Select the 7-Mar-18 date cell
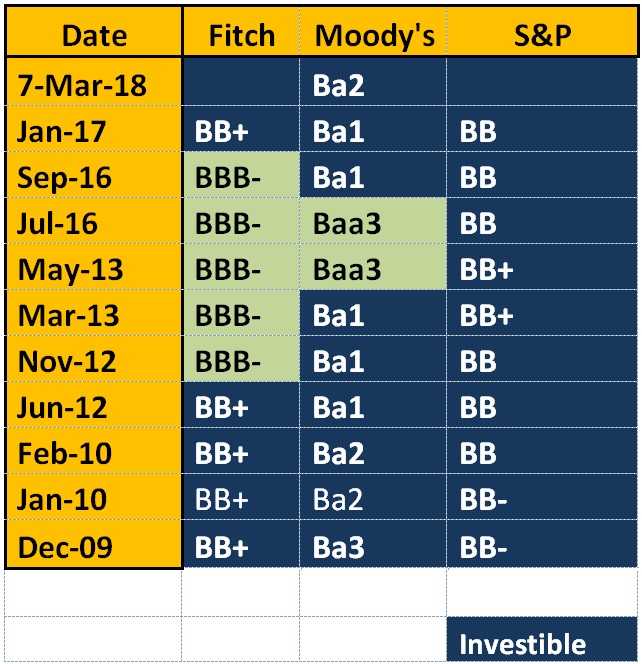Image resolution: width=642 pixels, height=664 pixels. [x=94, y=82]
